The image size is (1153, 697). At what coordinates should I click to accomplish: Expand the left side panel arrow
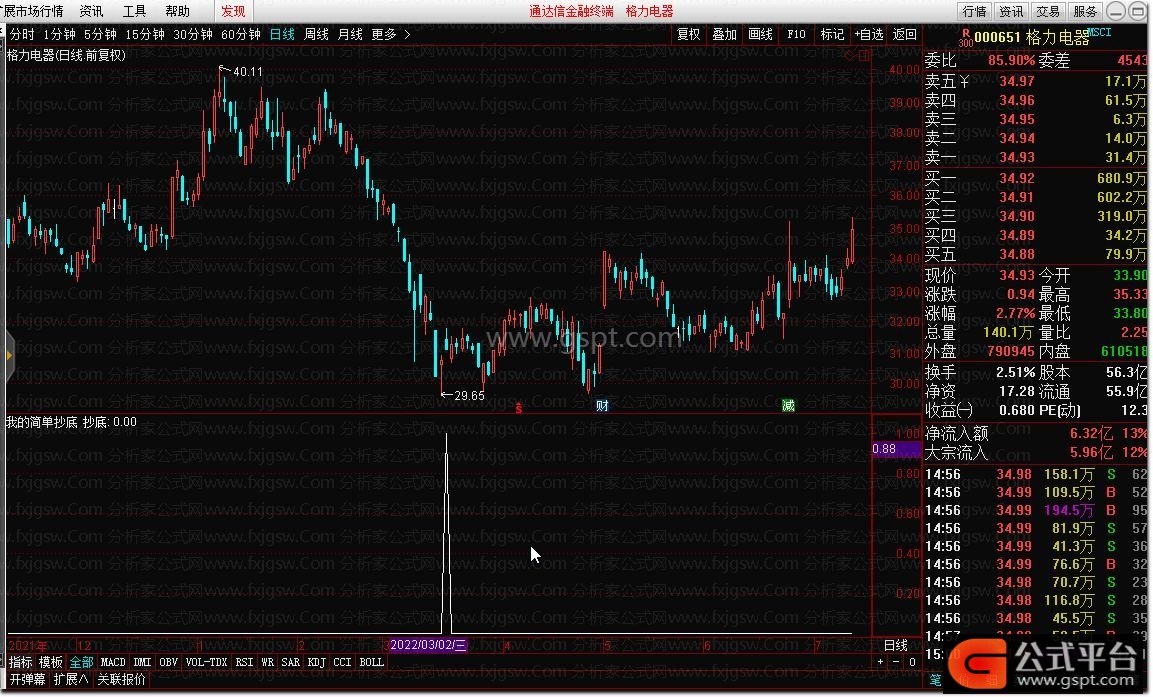point(9,356)
